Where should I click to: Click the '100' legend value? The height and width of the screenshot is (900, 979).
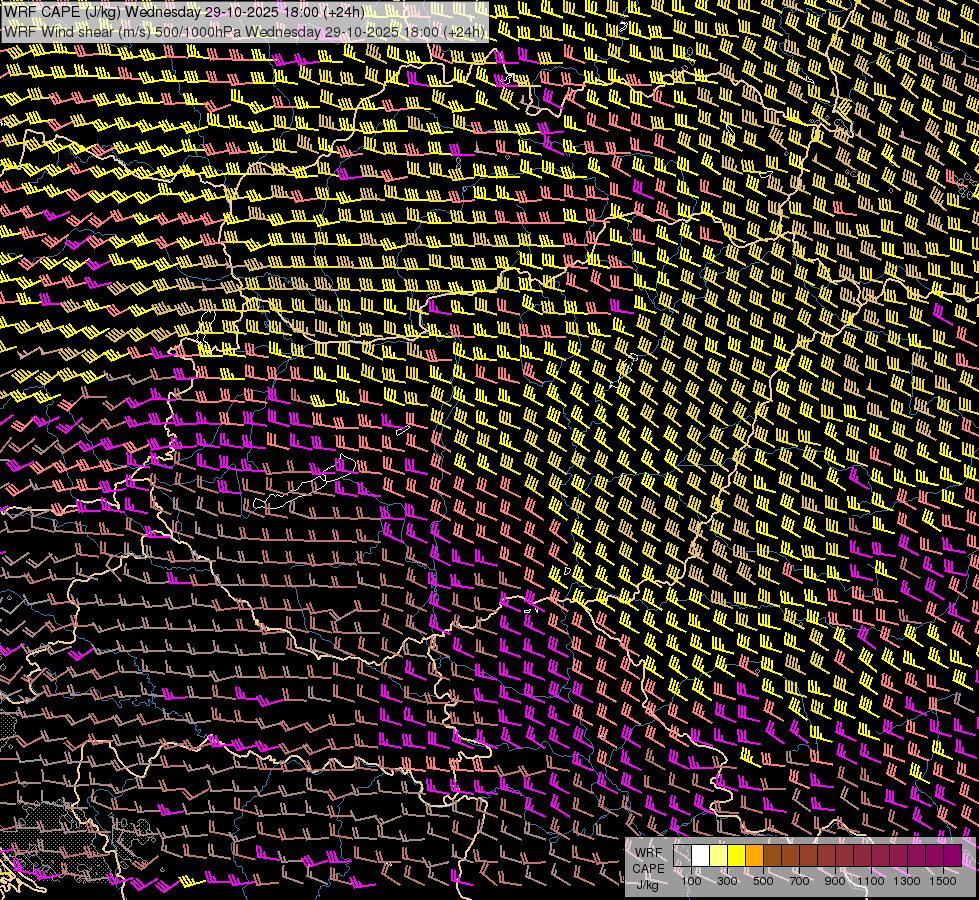pyautogui.click(x=691, y=881)
